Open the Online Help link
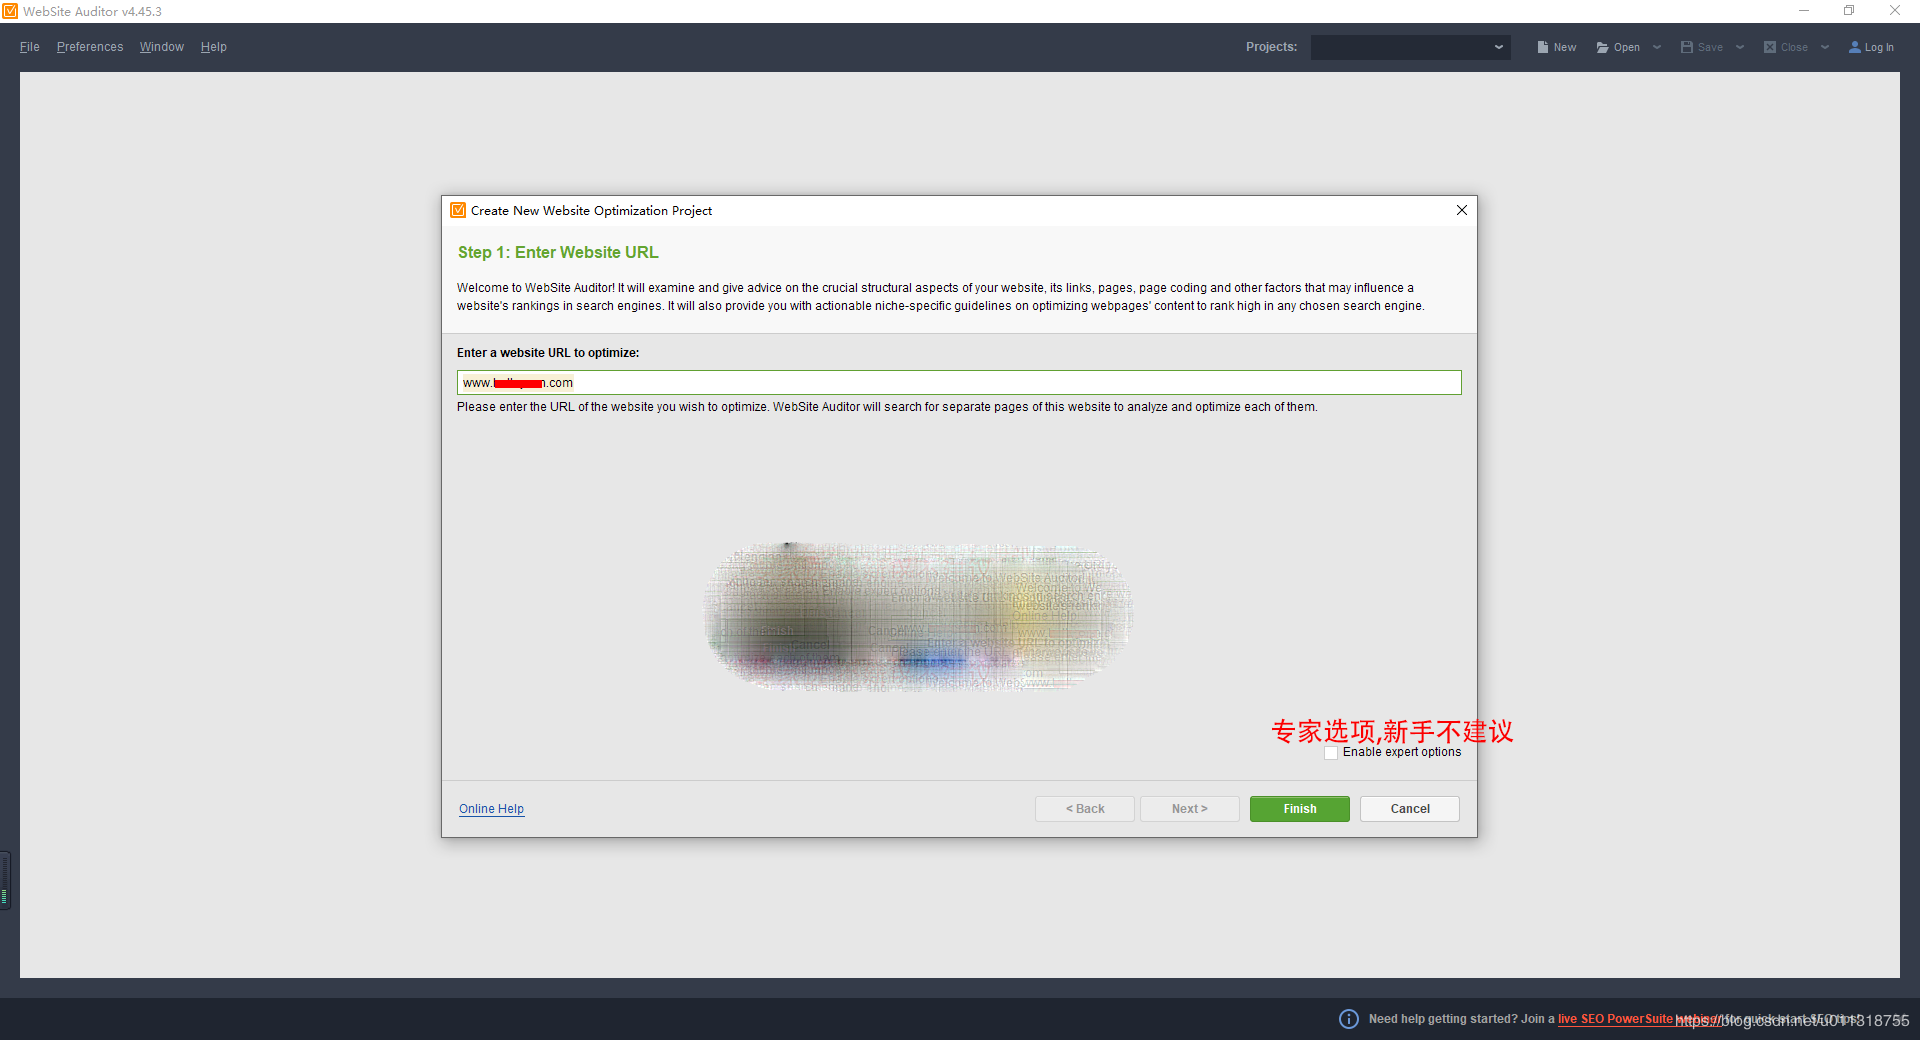The height and width of the screenshot is (1040, 1920). 491,809
